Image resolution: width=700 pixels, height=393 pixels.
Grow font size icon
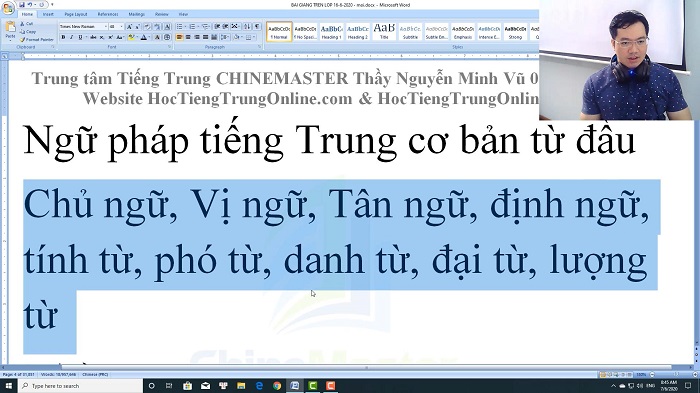coord(129,26)
